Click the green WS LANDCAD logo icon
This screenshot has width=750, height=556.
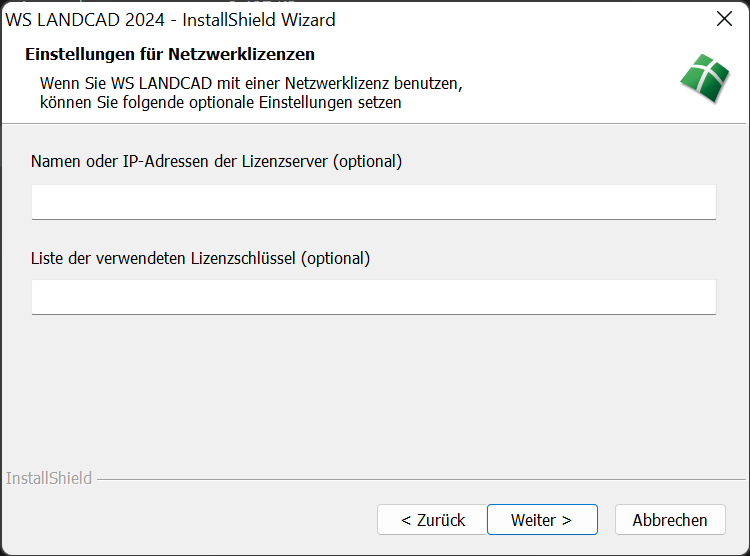click(705, 81)
